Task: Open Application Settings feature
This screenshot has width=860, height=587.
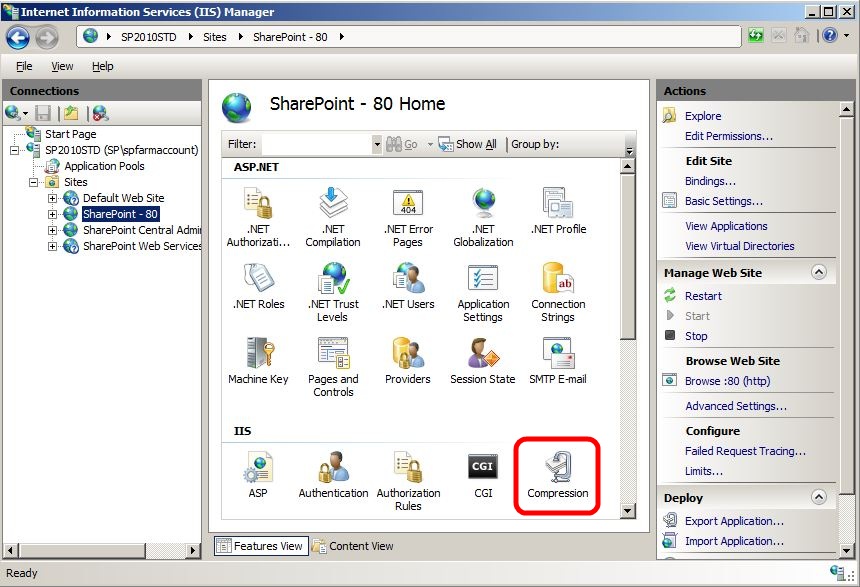Action: [x=483, y=292]
